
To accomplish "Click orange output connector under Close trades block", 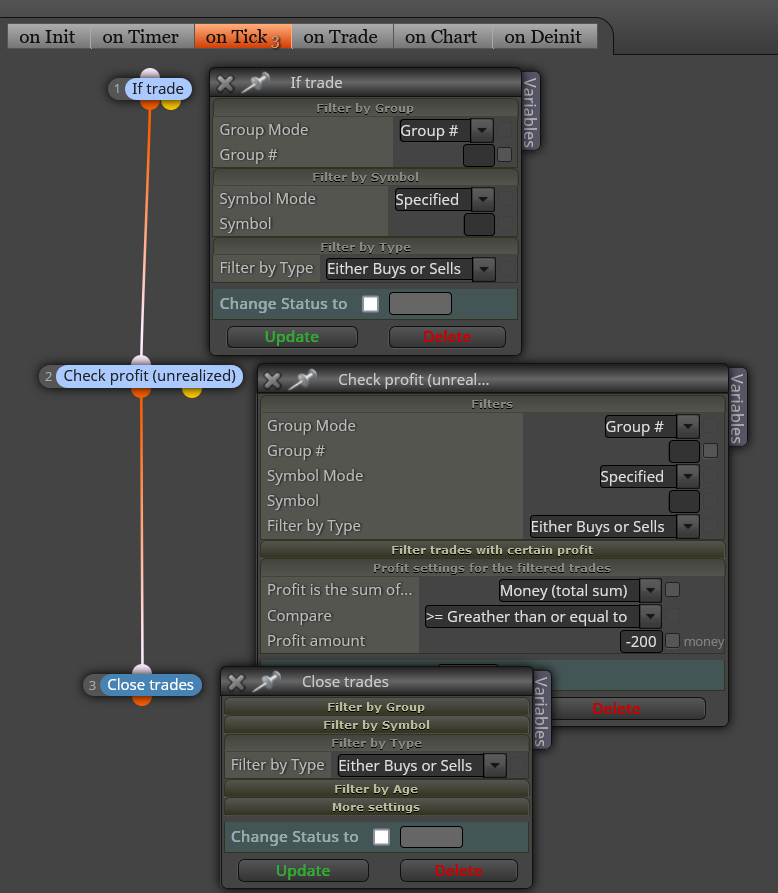I will tap(142, 701).
